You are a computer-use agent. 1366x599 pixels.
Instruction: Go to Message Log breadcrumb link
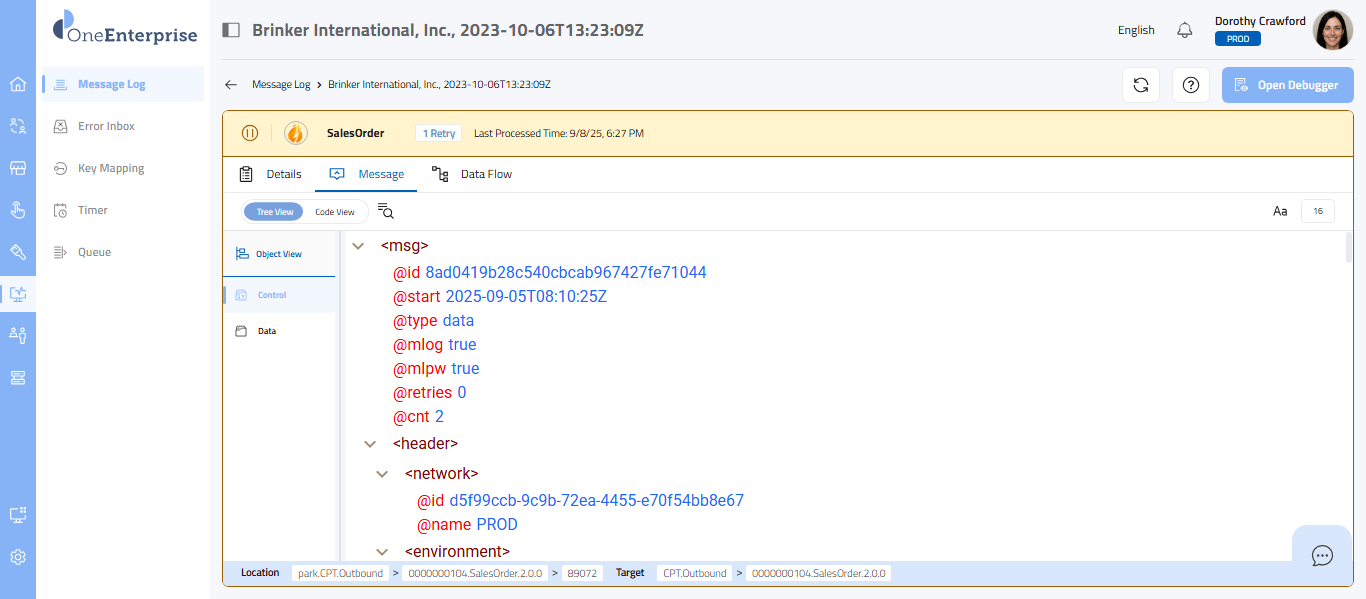pyautogui.click(x=281, y=85)
